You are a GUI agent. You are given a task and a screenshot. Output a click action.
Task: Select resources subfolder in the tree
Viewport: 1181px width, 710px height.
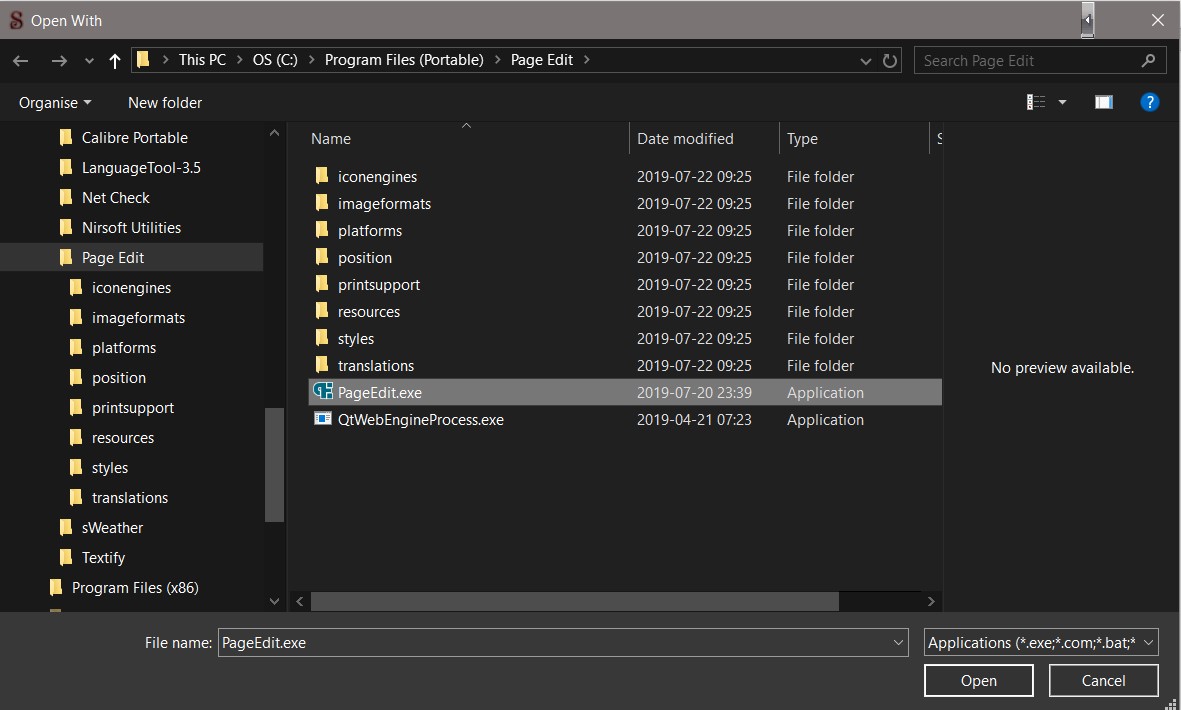(123, 438)
